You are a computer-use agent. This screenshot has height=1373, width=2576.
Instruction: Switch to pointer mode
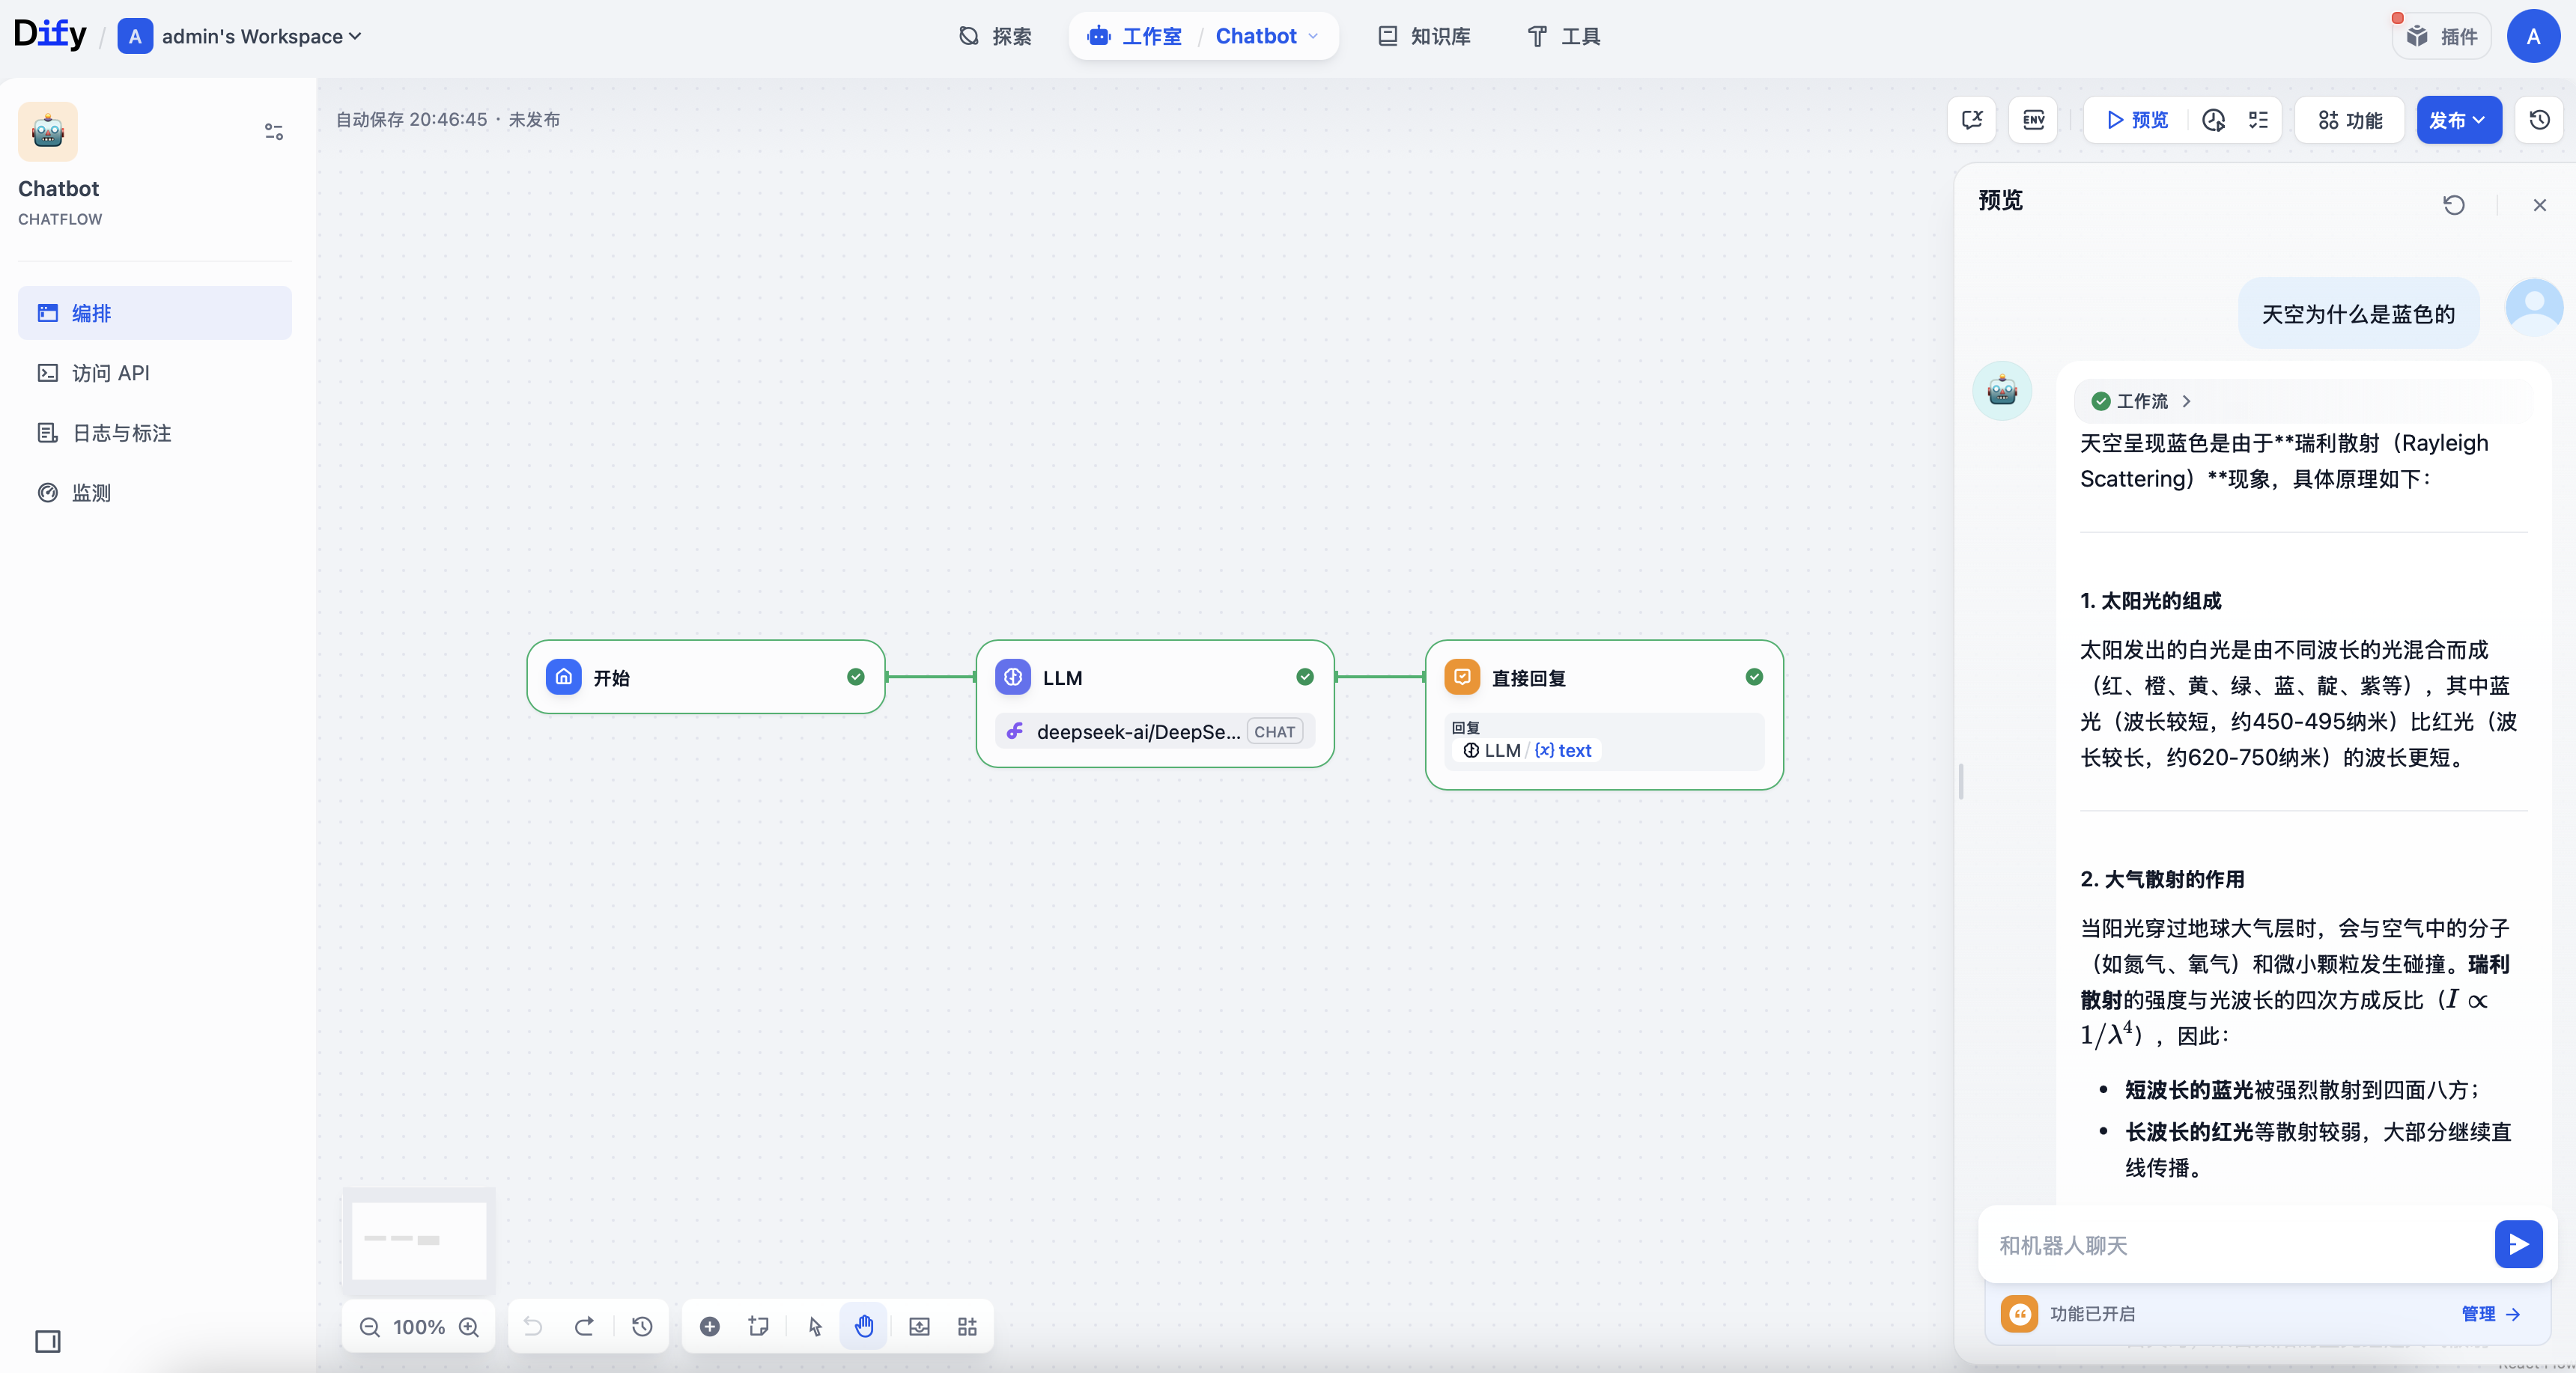tap(815, 1326)
